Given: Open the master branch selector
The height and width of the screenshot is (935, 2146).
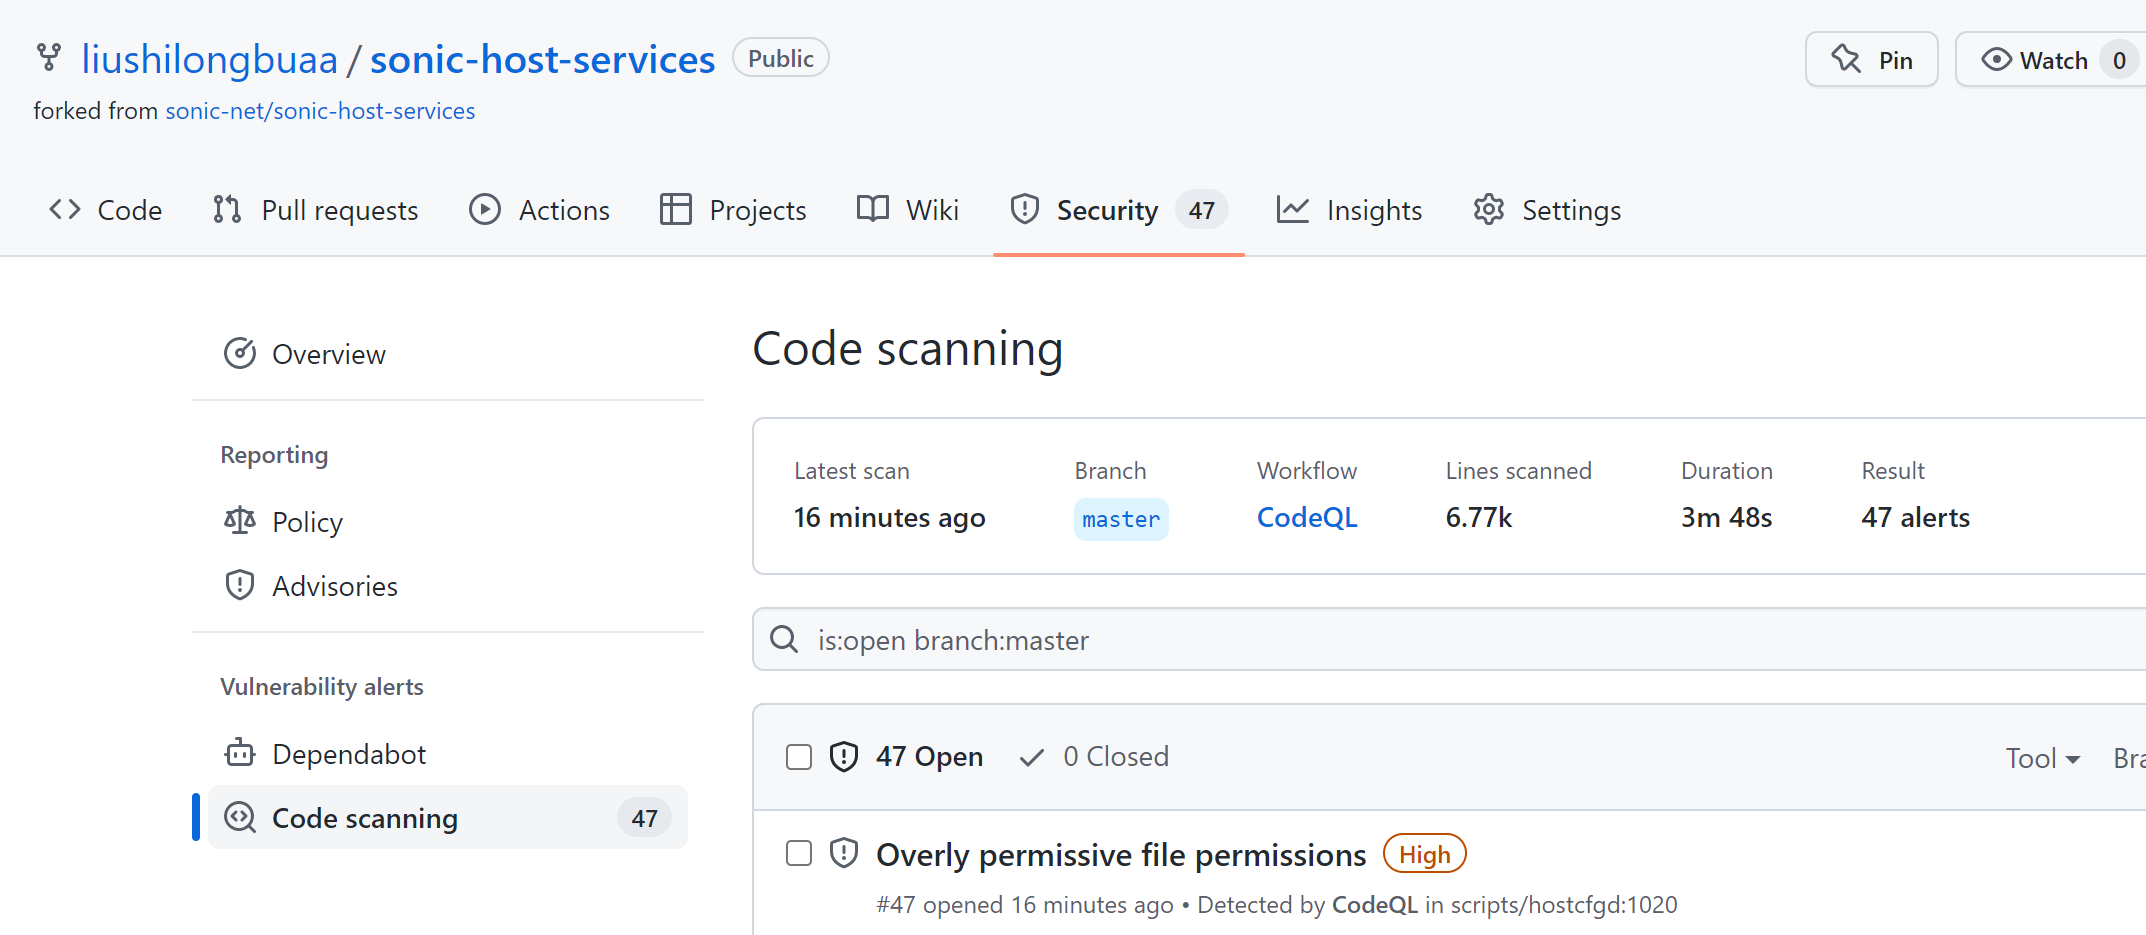Looking at the screenshot, I should tap(1120, 519).
